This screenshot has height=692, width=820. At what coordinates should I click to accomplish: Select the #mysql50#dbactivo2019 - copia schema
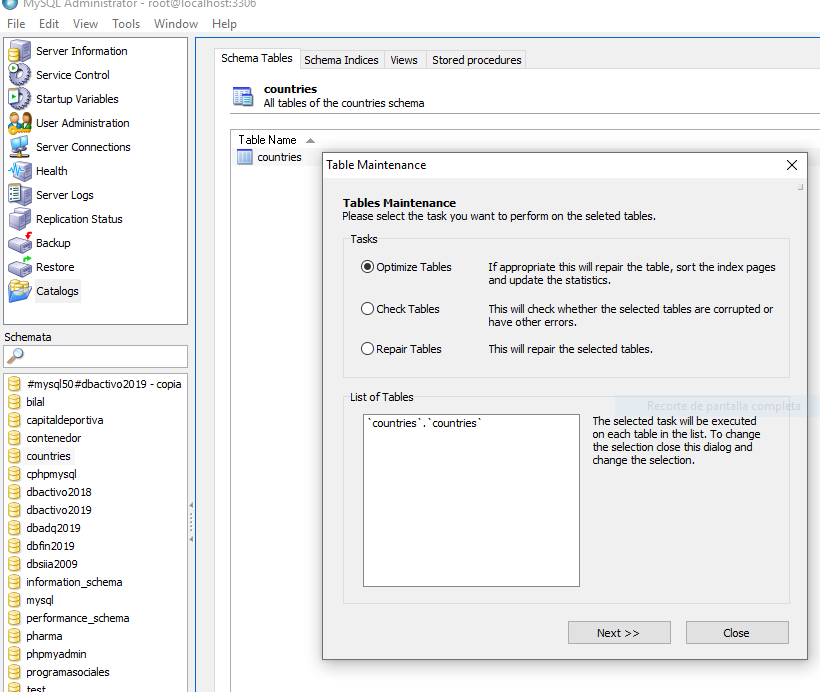tap(104, 384)
